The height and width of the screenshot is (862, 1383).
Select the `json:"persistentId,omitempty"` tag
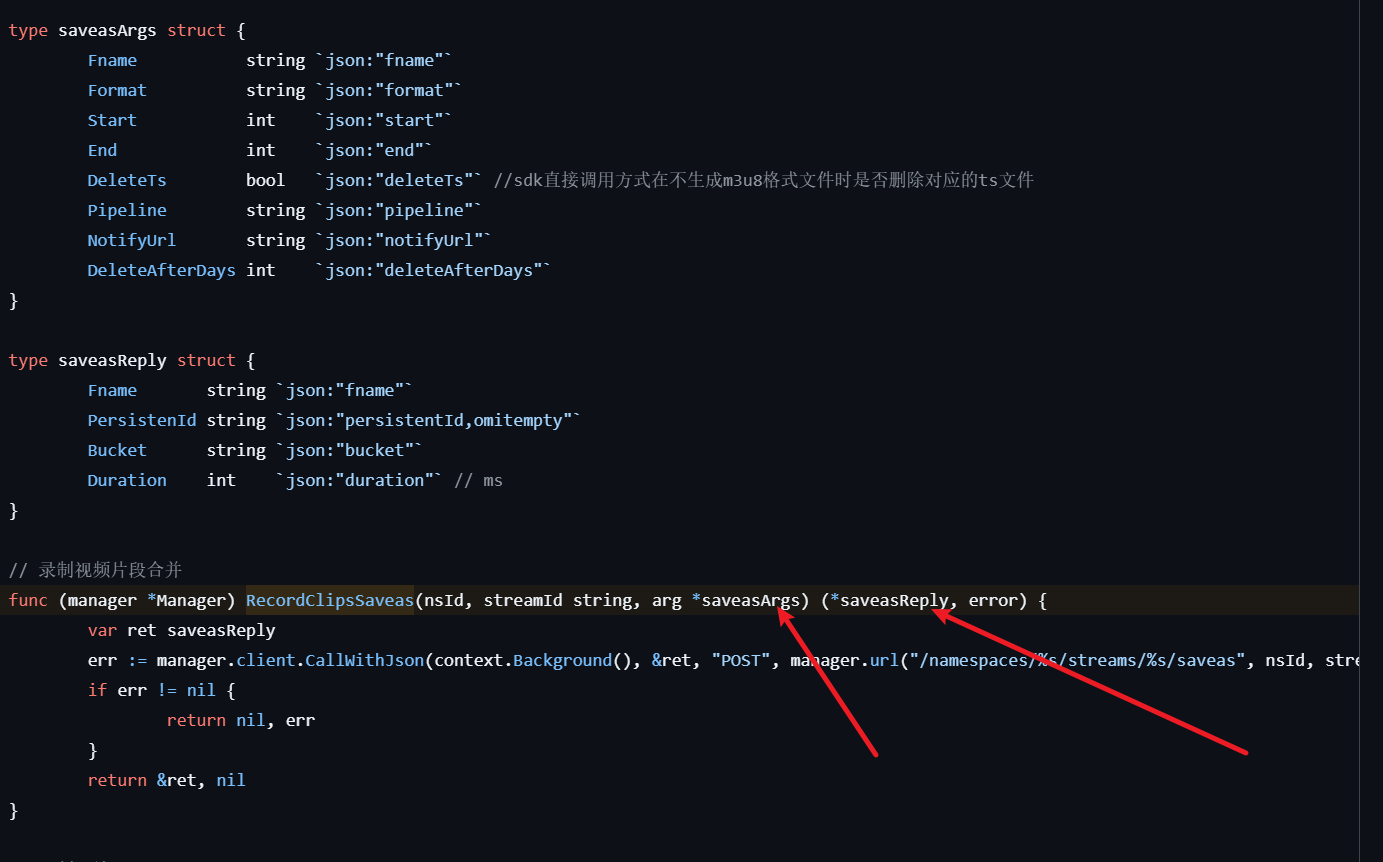pos(428,420)
